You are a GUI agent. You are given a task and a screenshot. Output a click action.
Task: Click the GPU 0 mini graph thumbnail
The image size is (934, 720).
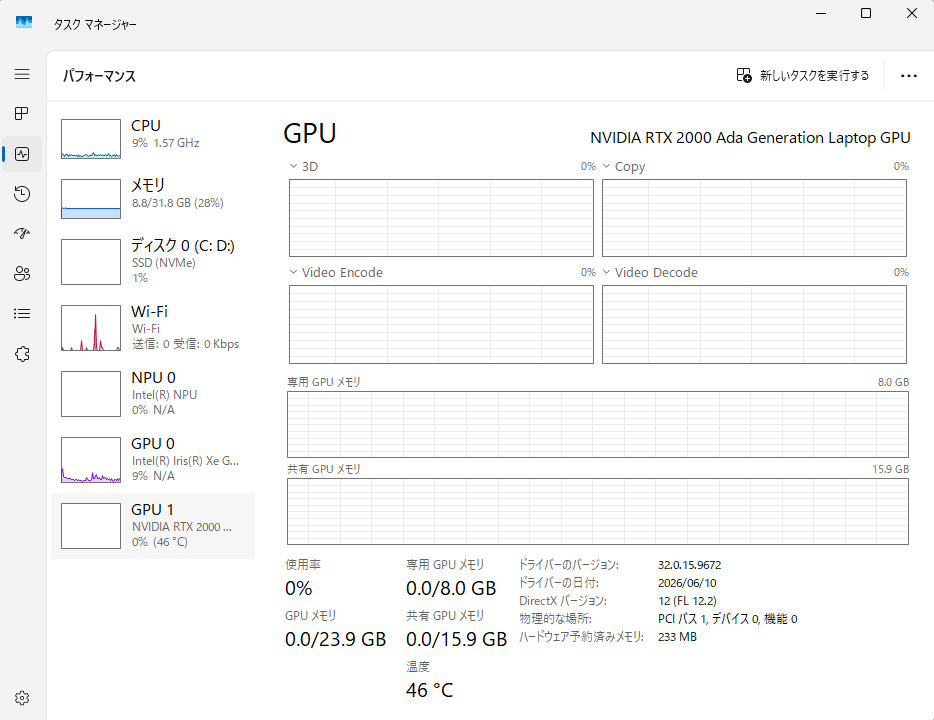(x=91, y=460)
